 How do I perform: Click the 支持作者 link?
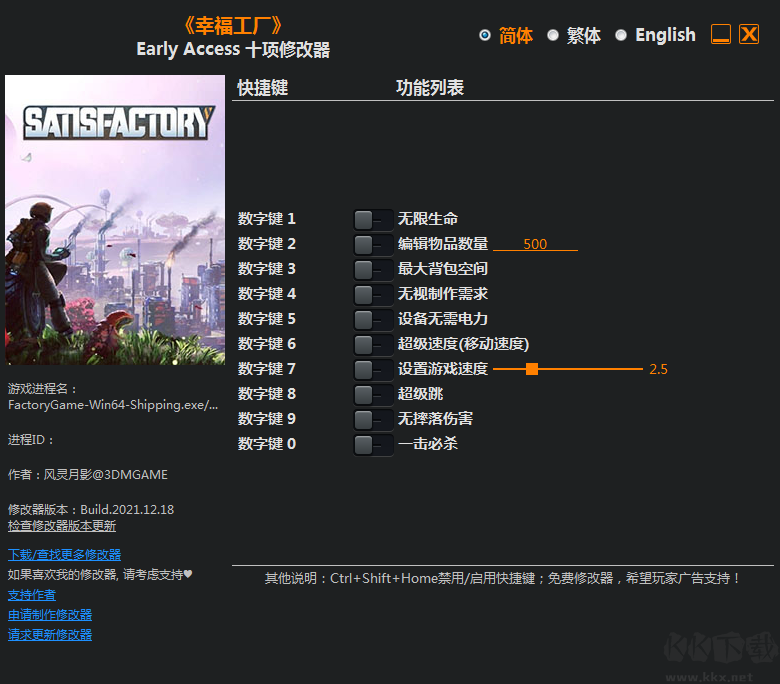click(32, 595)
